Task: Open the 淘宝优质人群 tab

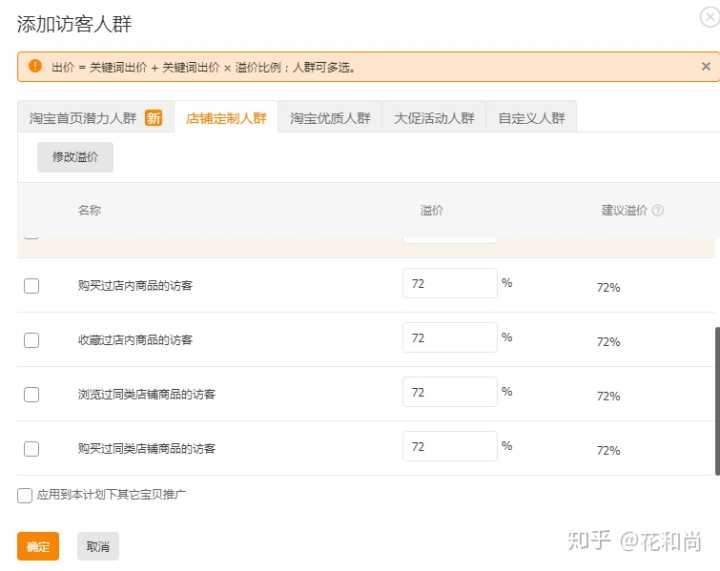Action: tap(330, 118)
